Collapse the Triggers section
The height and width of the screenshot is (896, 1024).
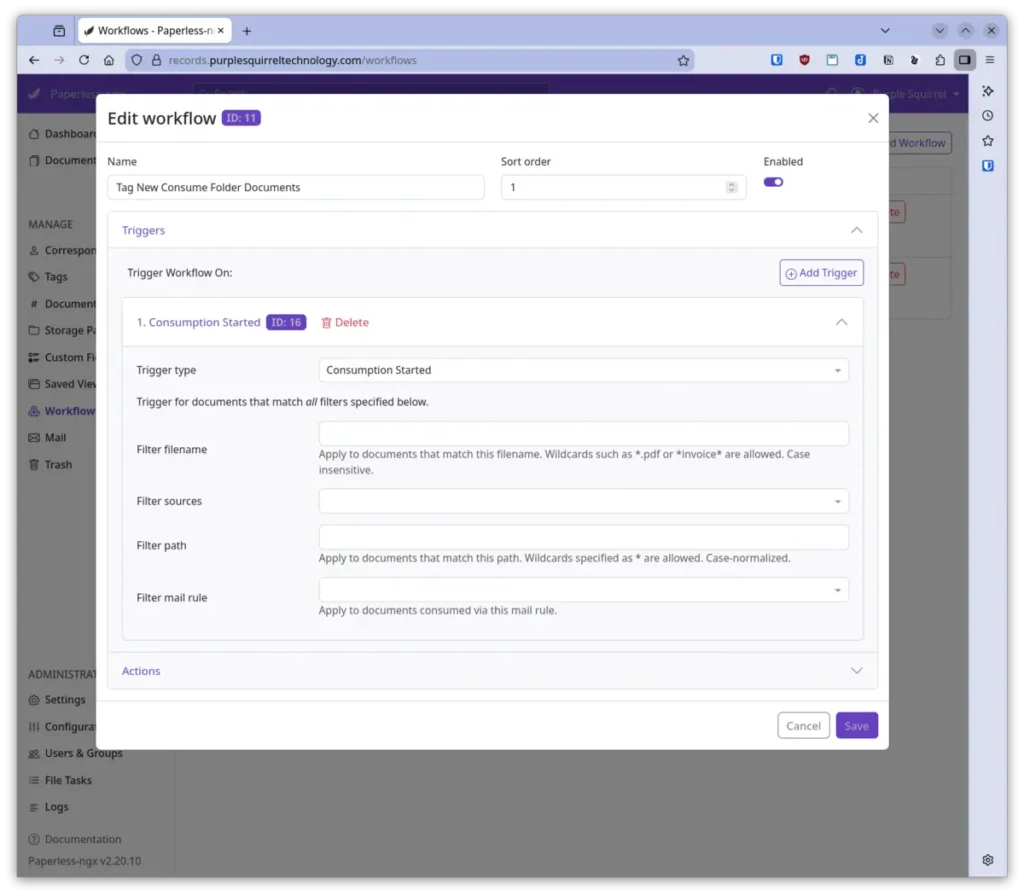tap(856, 229)
